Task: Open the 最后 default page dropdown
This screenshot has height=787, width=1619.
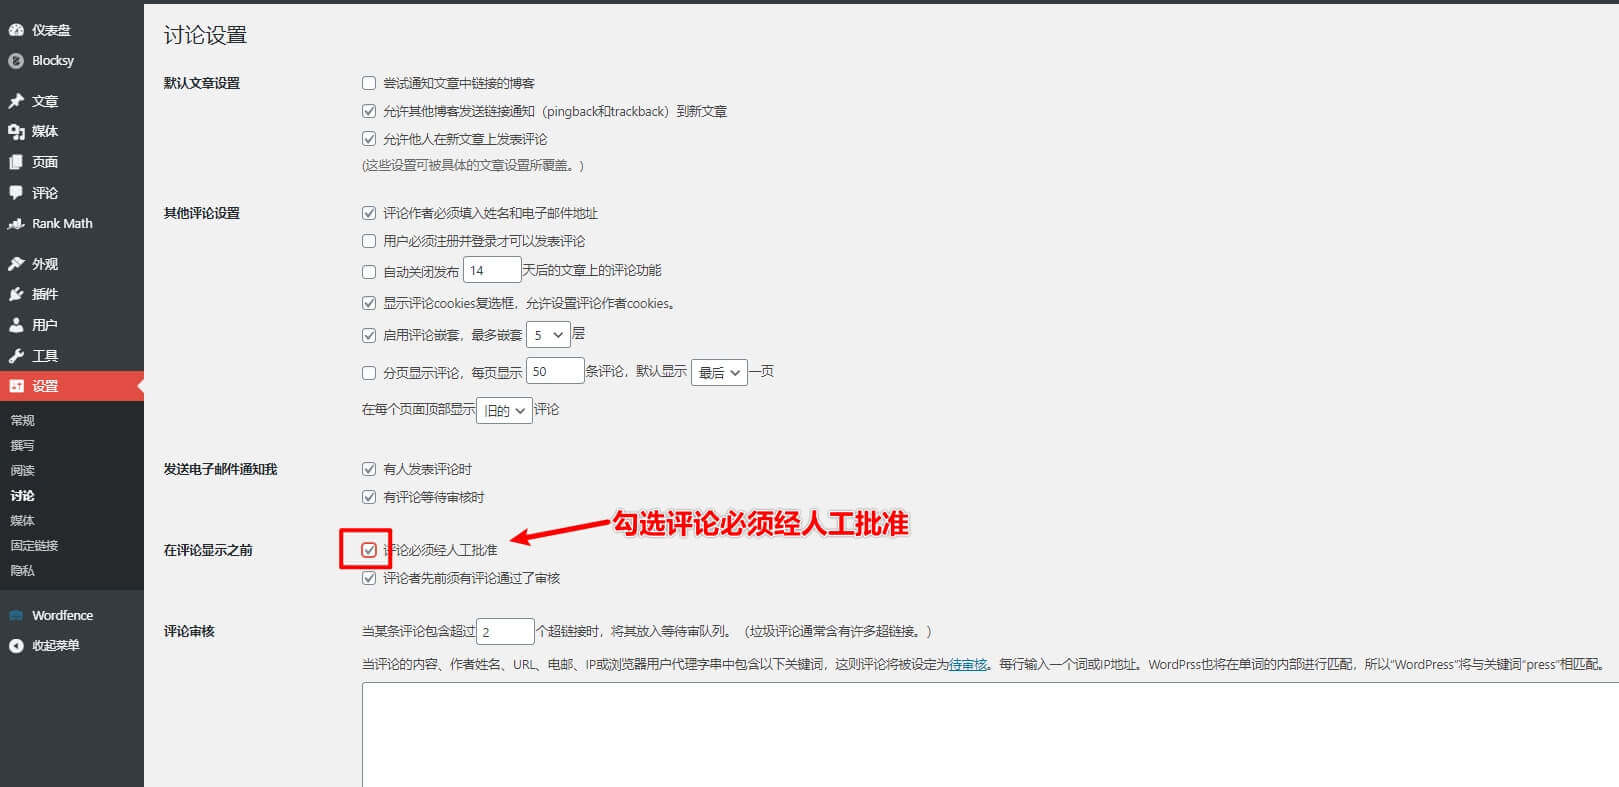Action: [719, 373]
